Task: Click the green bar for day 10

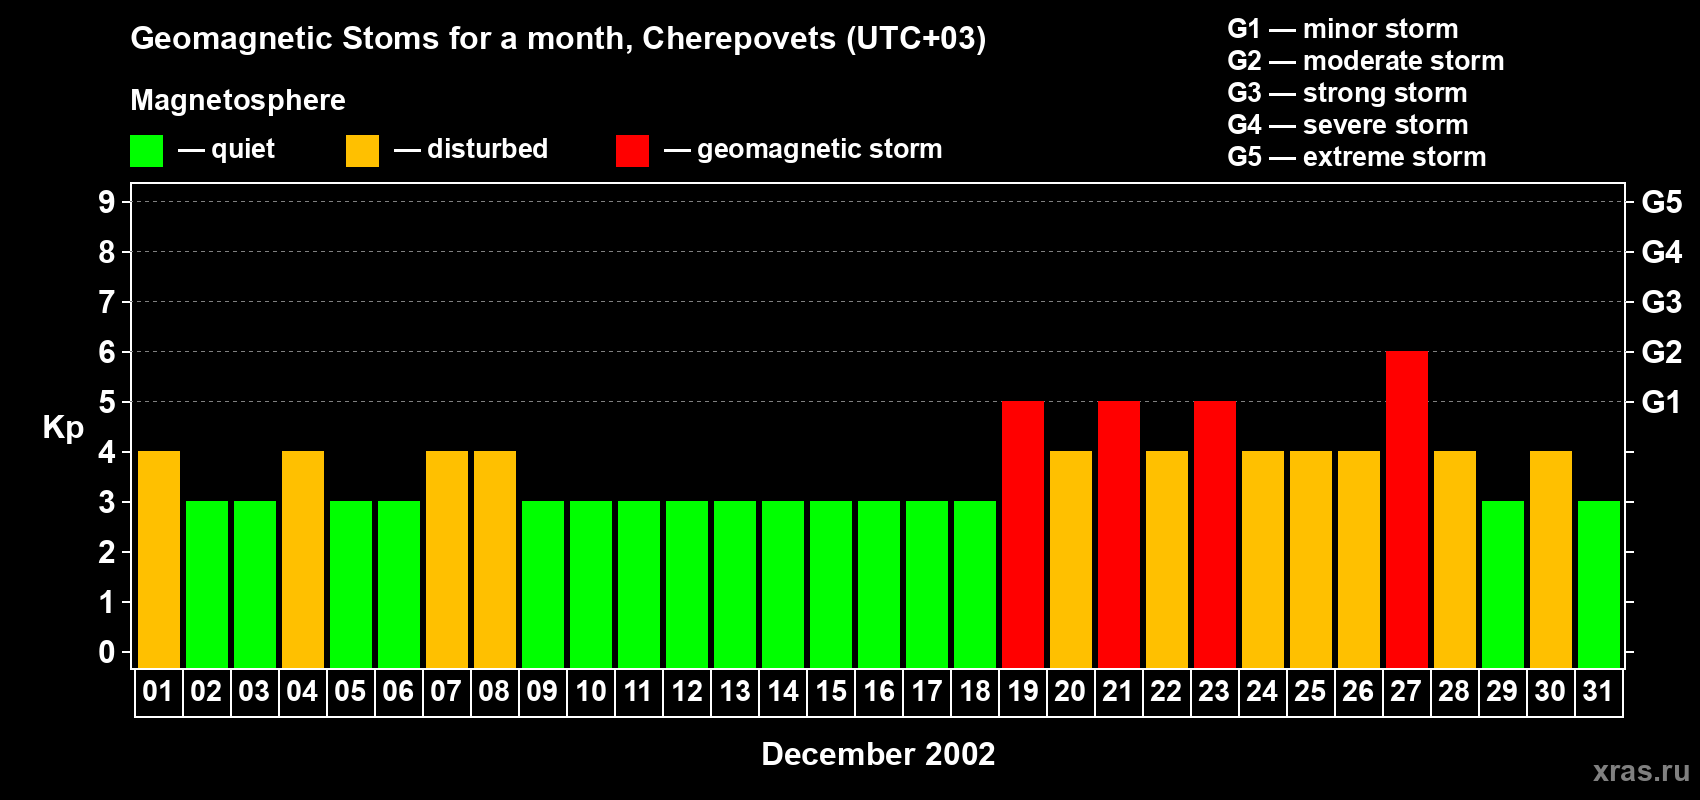Action: point(591,584)
